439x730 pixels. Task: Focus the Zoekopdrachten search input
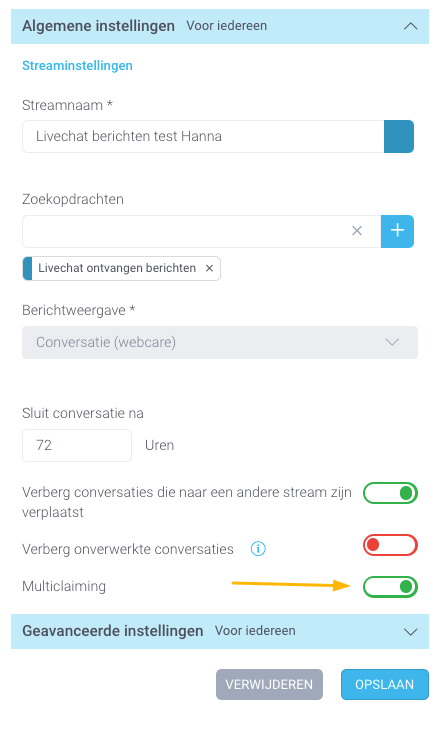186,231
